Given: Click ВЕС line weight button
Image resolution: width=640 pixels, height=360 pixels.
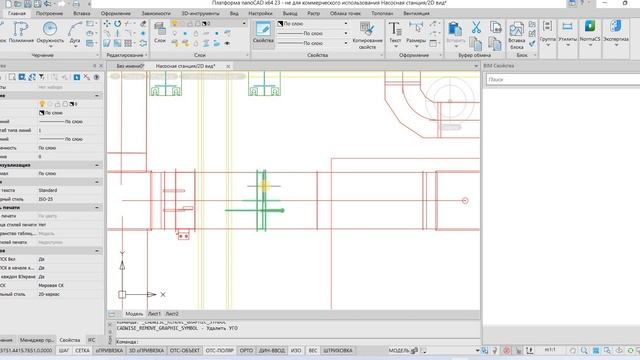Looking at the screenshot, I should pos(313,351).
